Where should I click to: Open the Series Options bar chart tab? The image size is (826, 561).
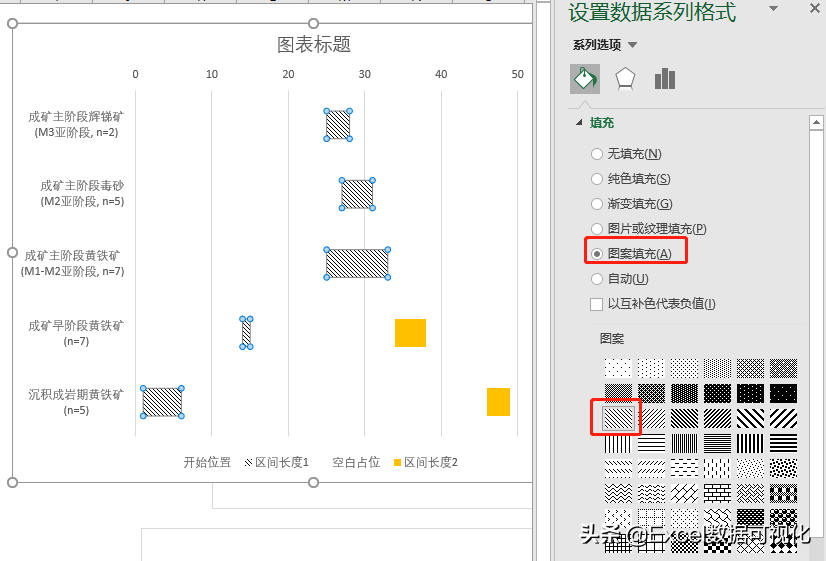point(665,79)
